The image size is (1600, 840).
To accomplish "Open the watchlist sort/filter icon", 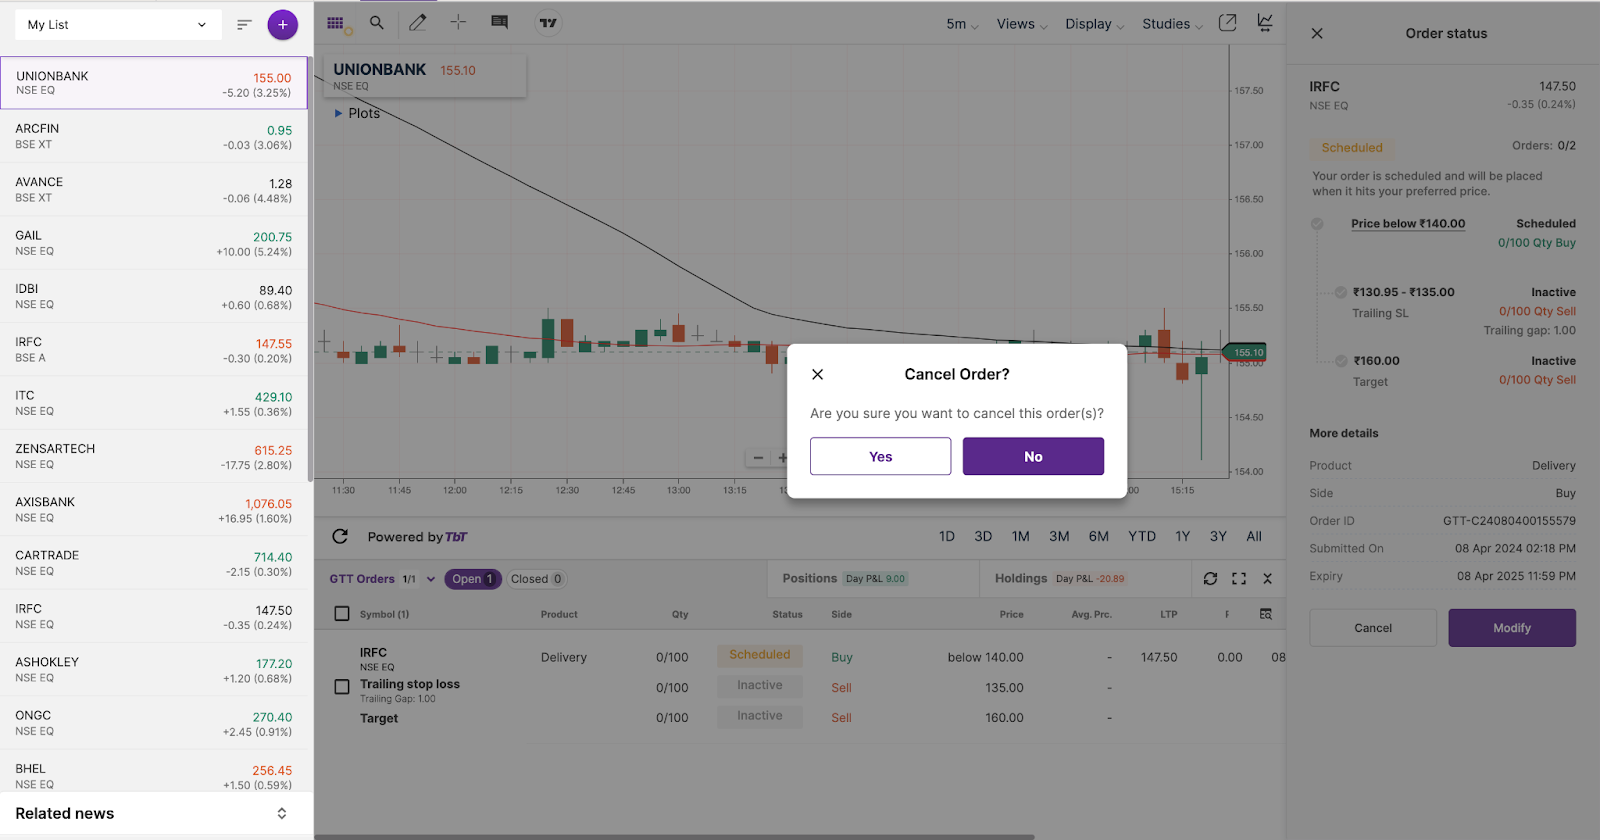I will click(244, 25).
